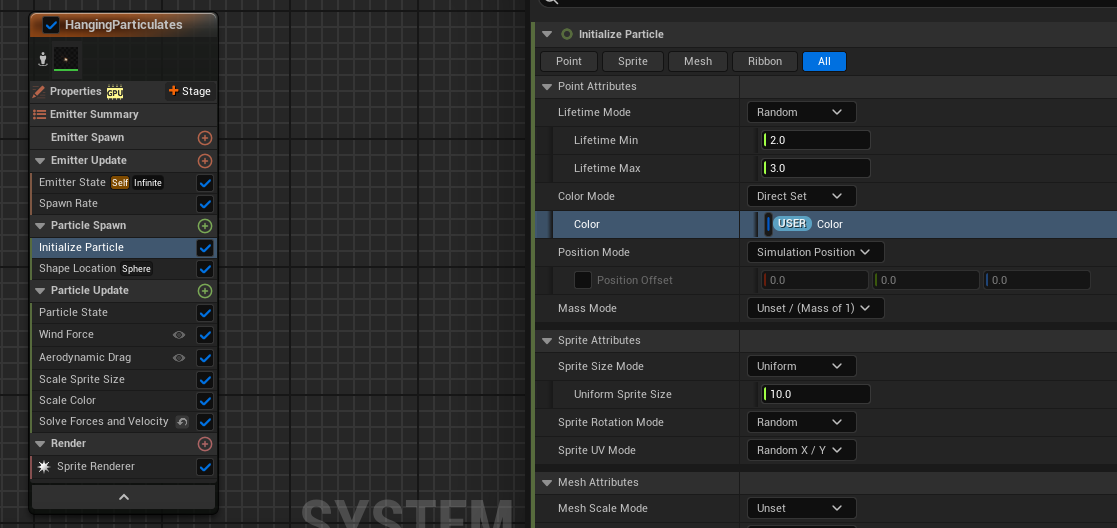Screen dimensions: 1117x528
Task: Disable the Emitter State module checkbox
Action: (205, 183)
